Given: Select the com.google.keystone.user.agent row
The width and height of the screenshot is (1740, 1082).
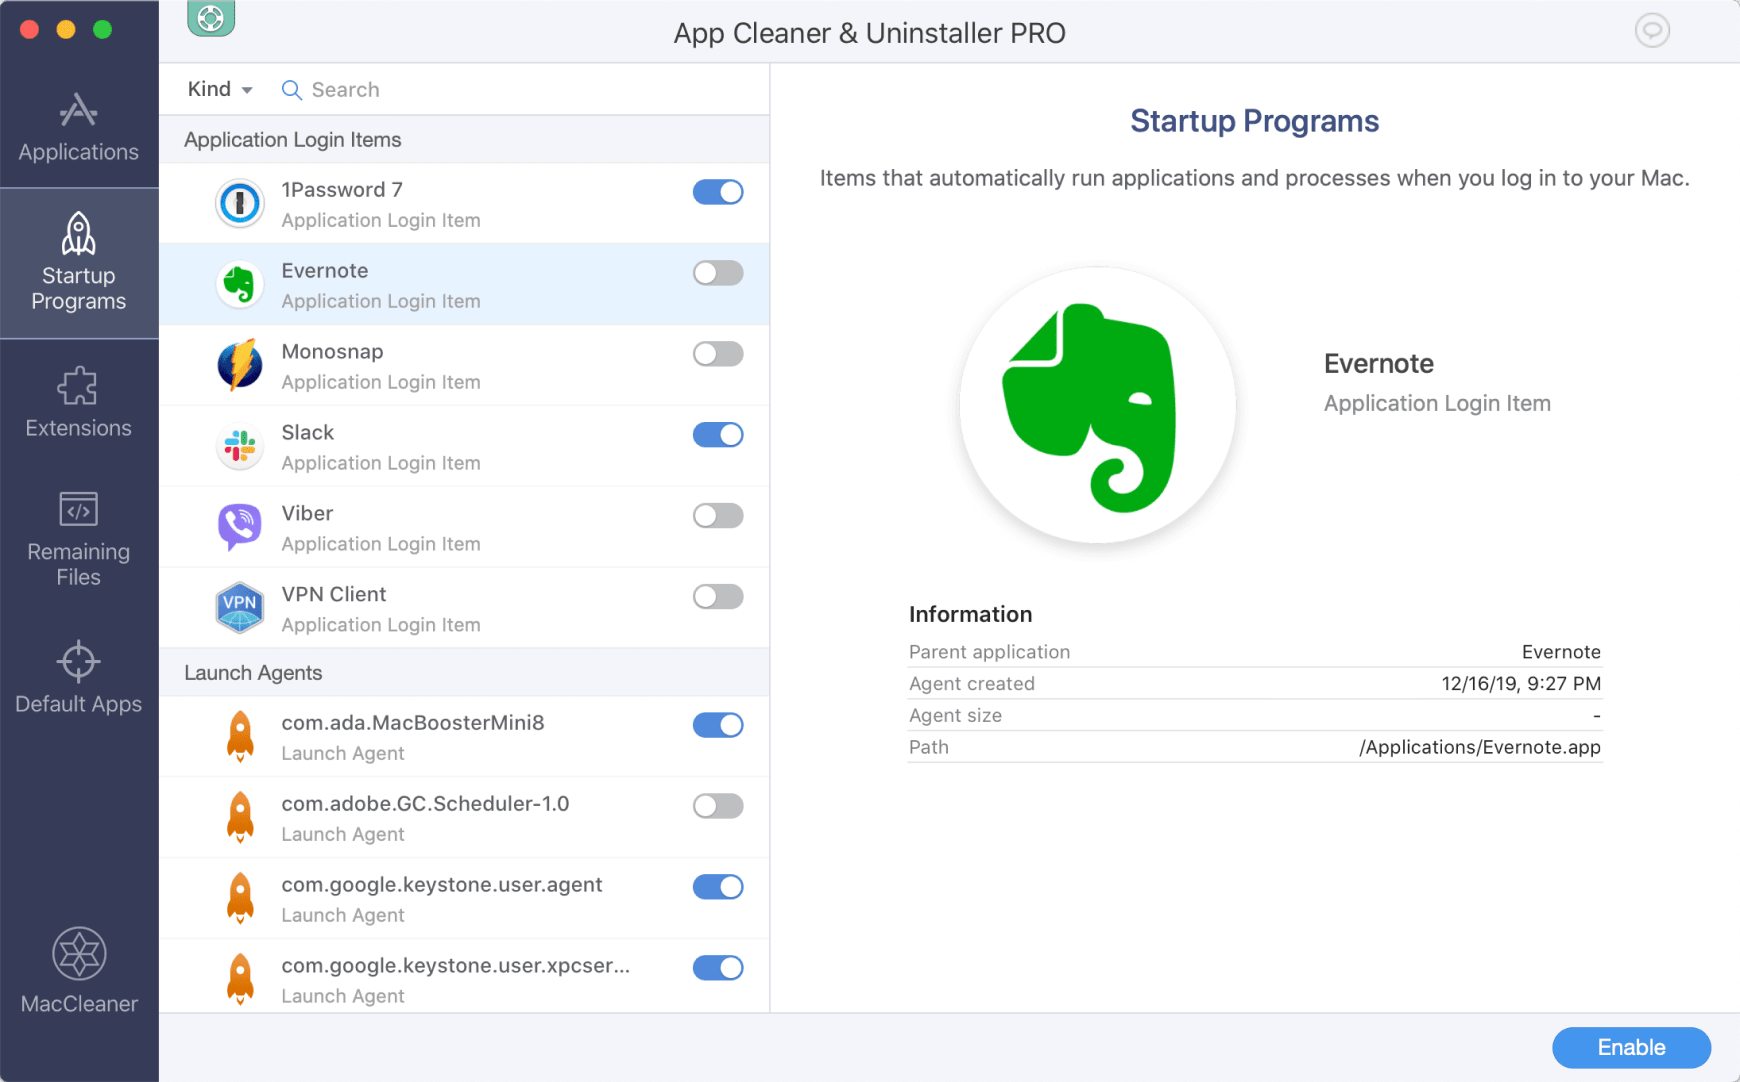Looking at the screenshot, I should point(440,898).
